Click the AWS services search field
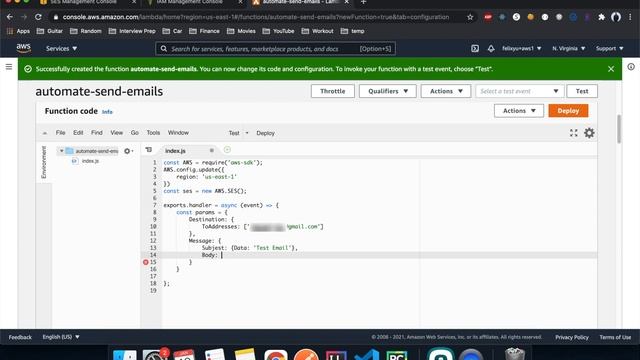Image resolution: width=640 pixels, height=360 pixels. click(x=275, y=49)
